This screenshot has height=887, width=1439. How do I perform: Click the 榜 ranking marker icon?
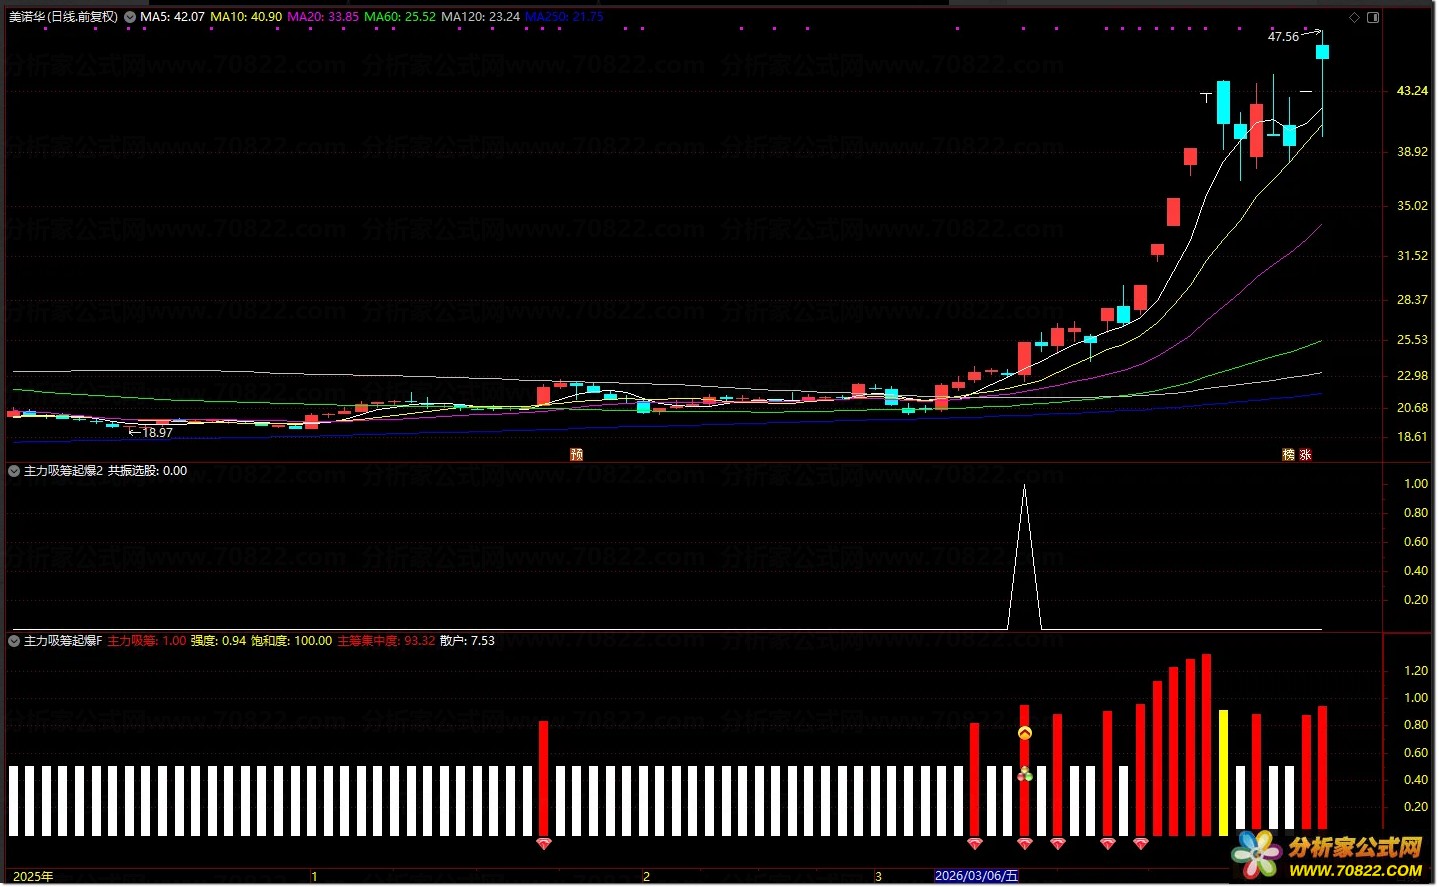pos(1289,455)
